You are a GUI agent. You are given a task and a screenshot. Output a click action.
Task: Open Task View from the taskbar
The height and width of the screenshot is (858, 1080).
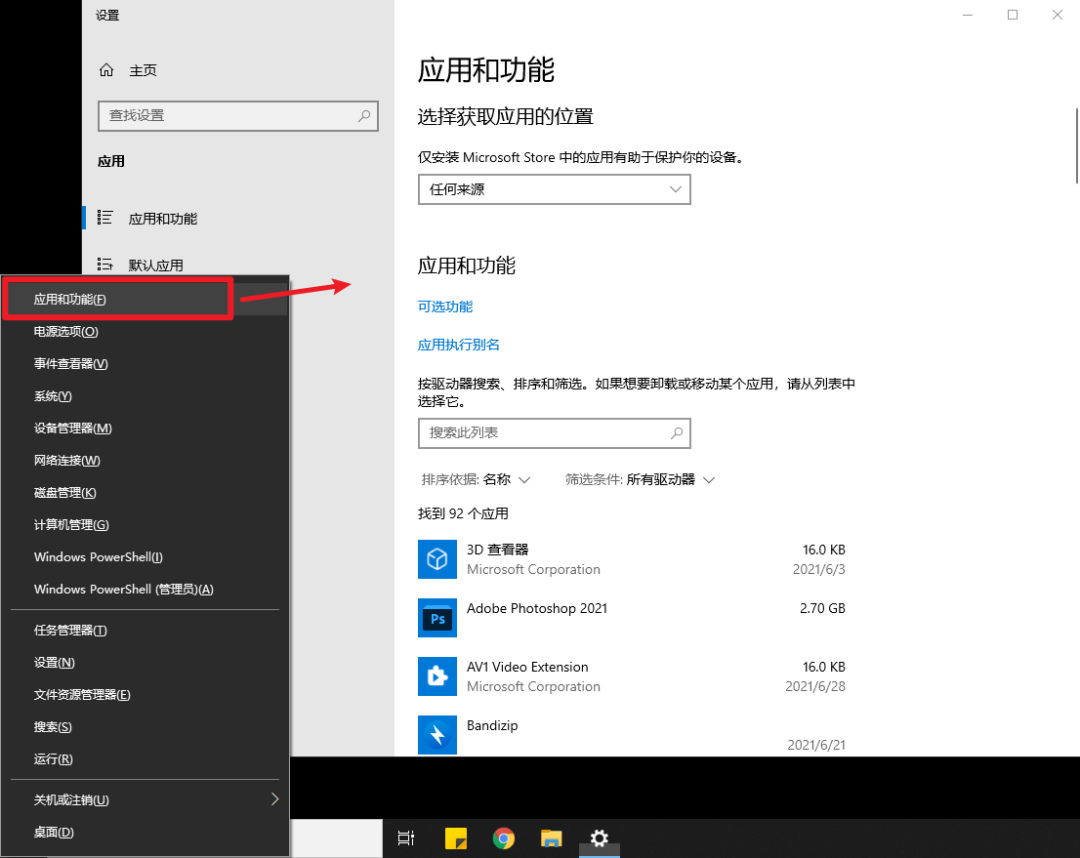(406, 838)
